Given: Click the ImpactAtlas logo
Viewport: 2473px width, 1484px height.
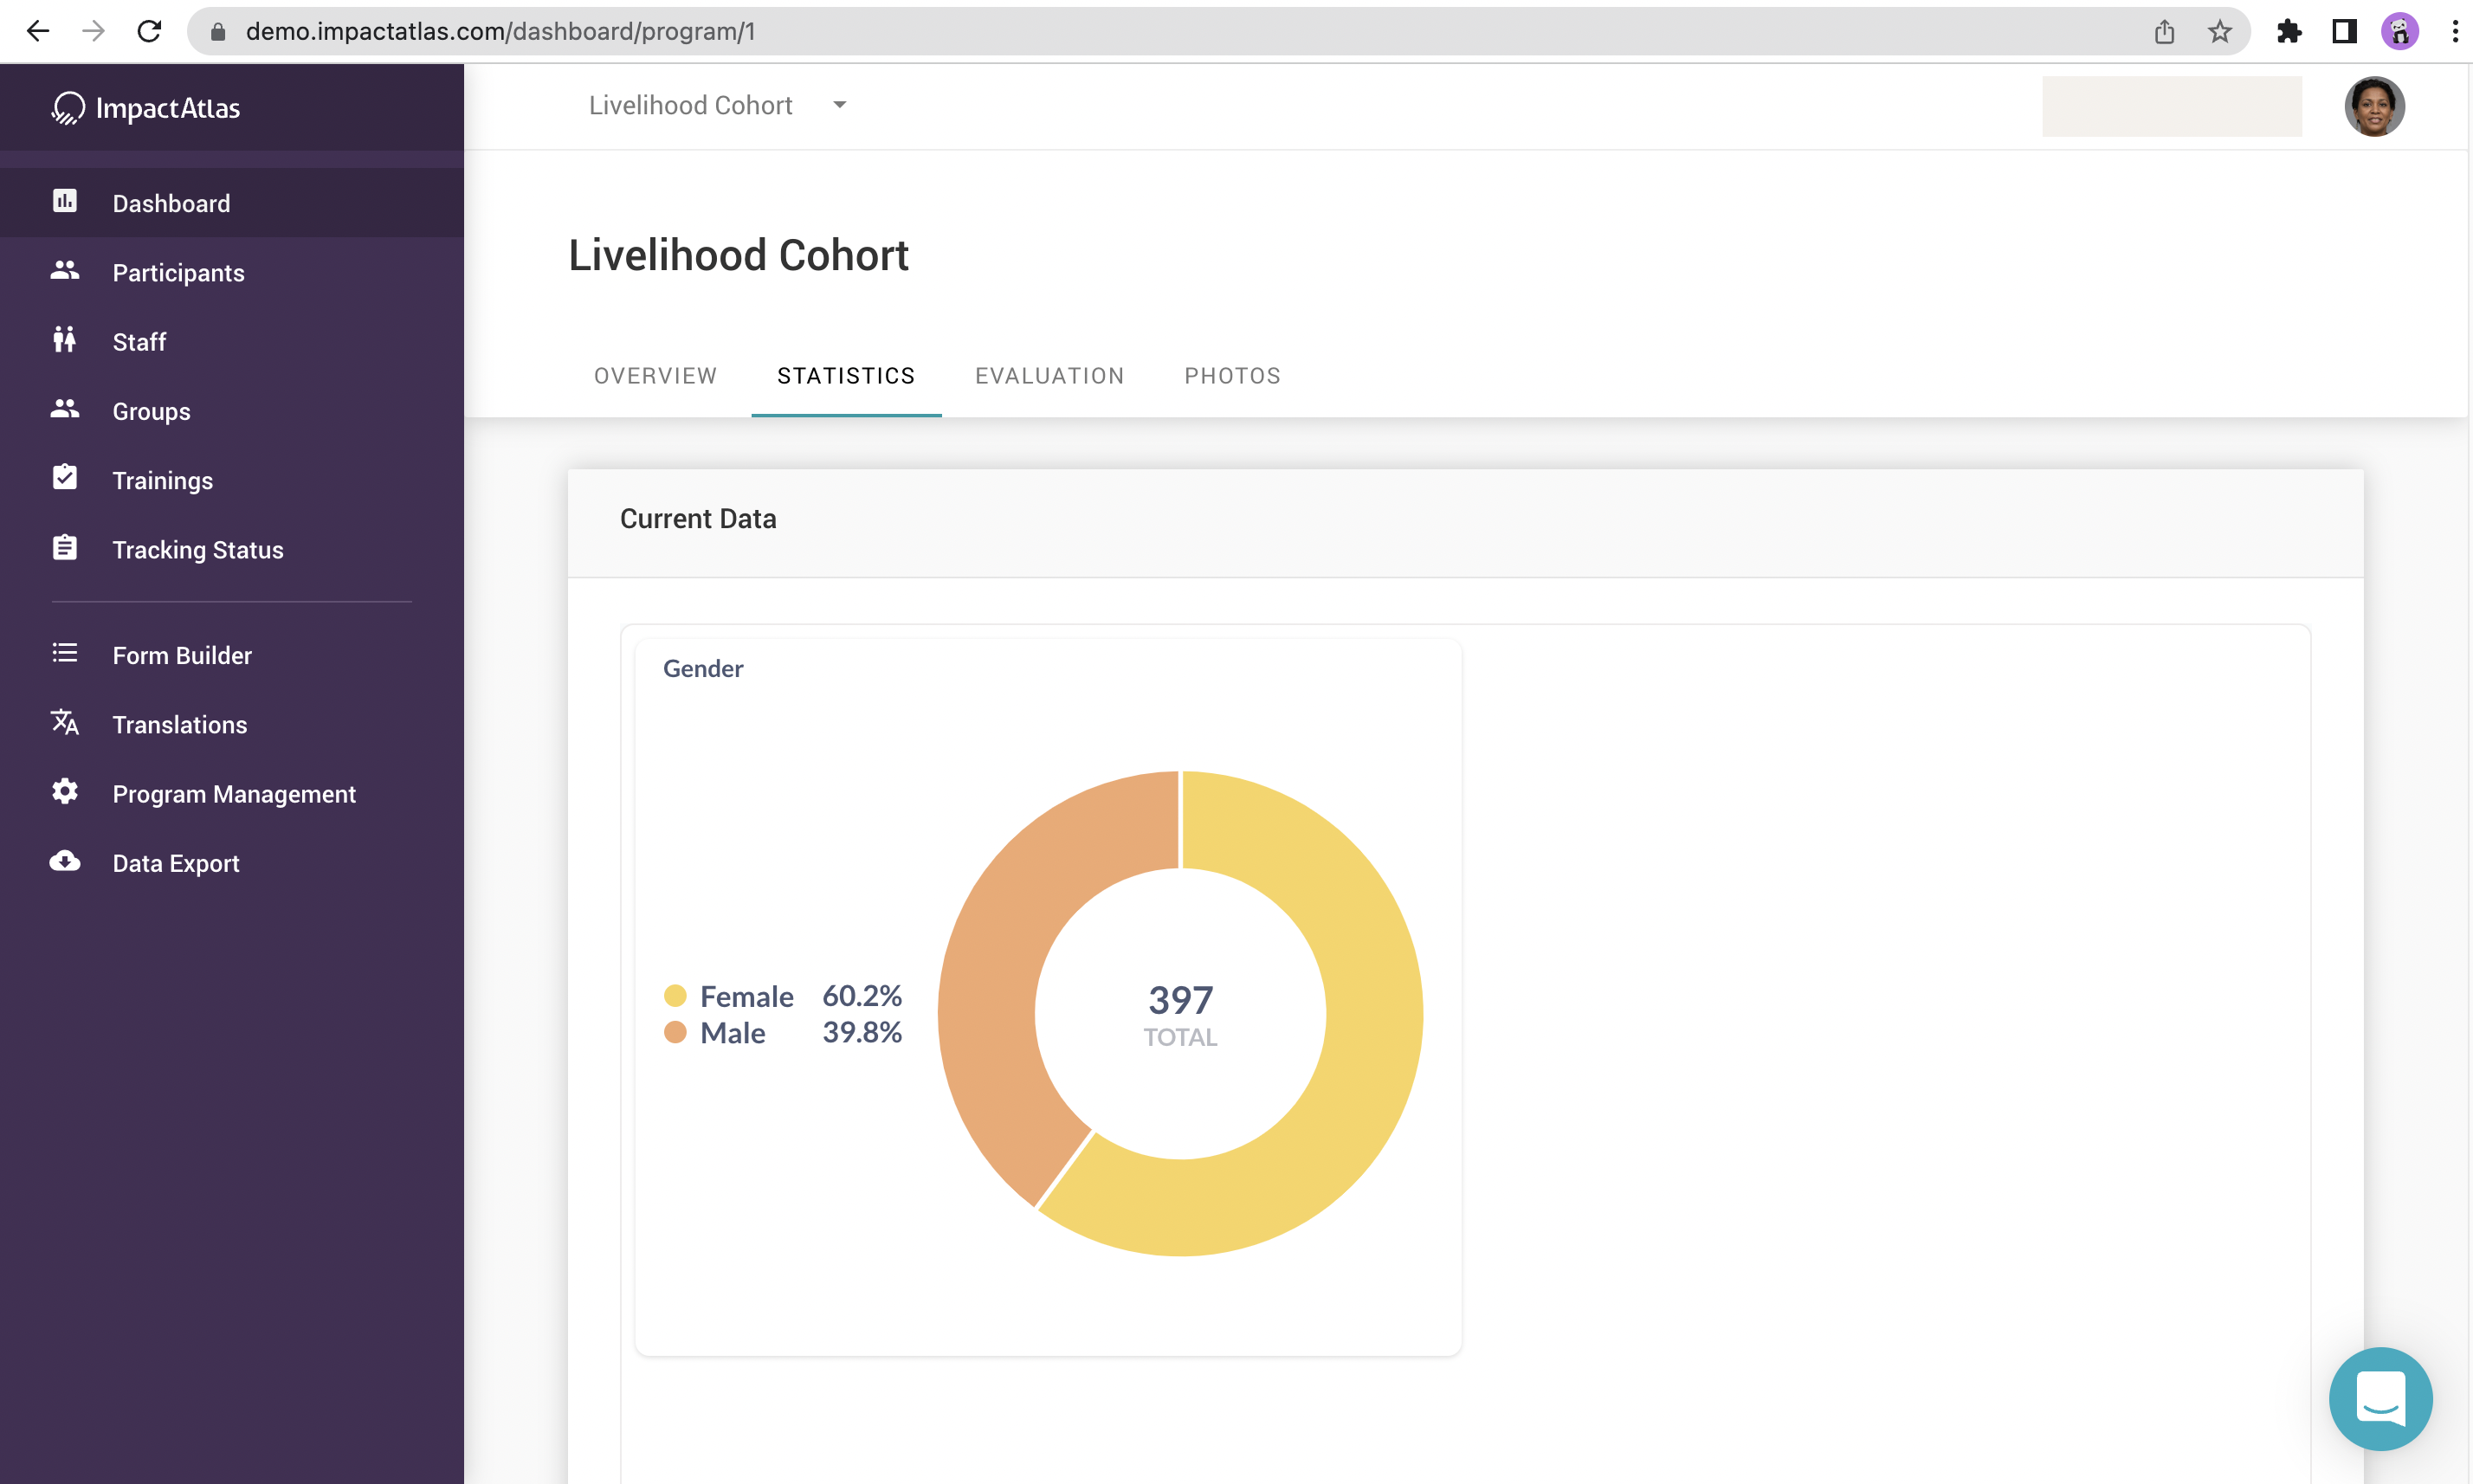Looking at the screenshot, I should 147,108.
